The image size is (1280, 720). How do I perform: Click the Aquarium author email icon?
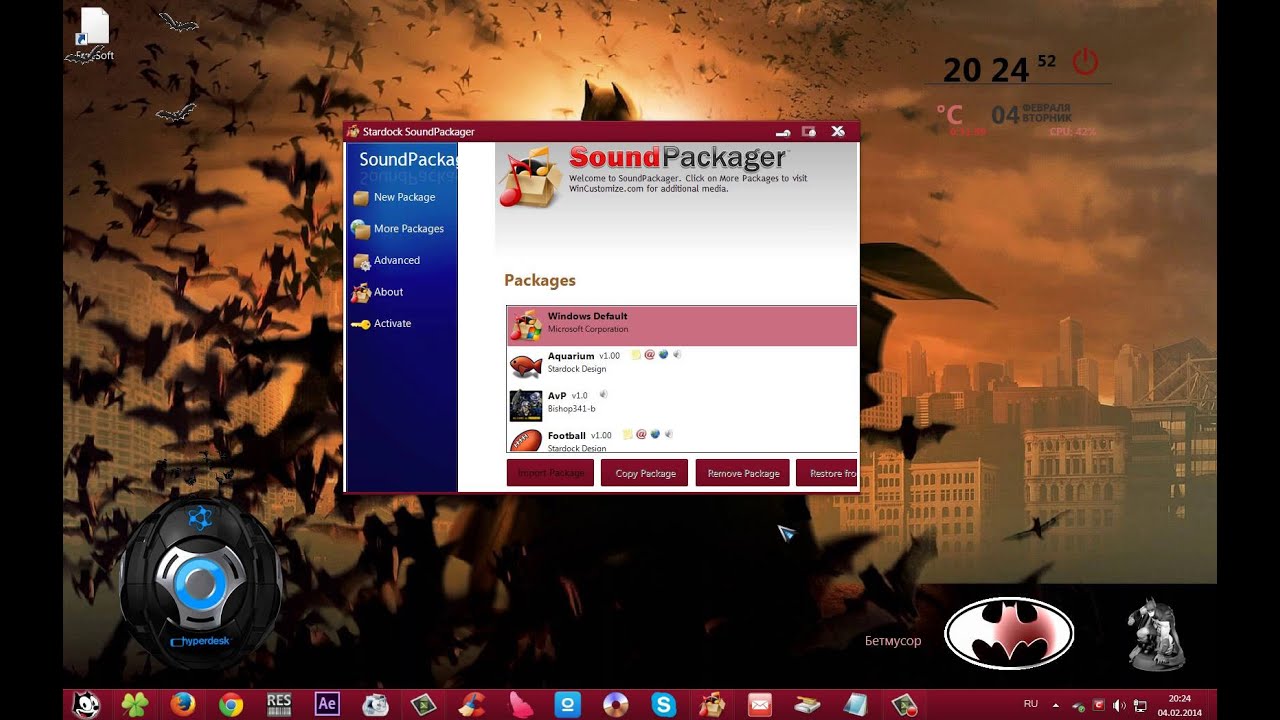[649, 355]
